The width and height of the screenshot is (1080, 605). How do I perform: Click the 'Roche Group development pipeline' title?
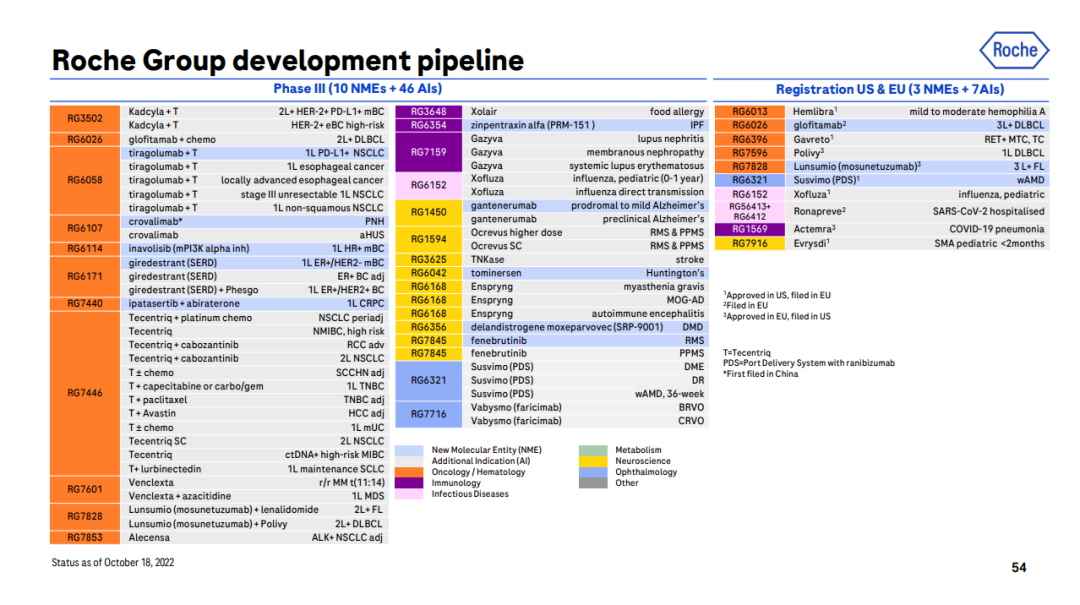coord(287,61)
